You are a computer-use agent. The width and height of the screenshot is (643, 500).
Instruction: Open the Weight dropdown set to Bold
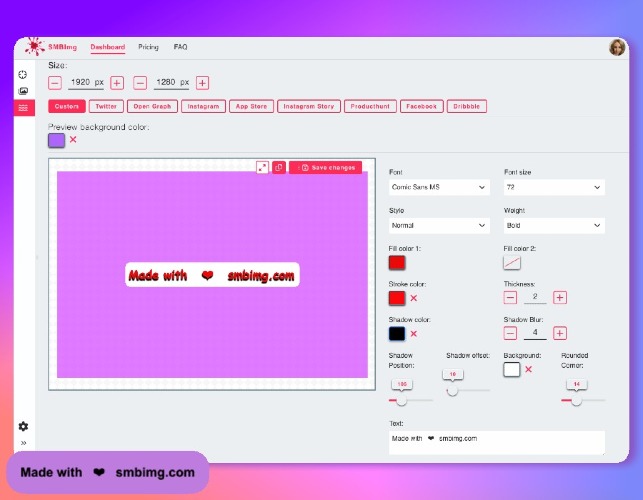point(554,226)
